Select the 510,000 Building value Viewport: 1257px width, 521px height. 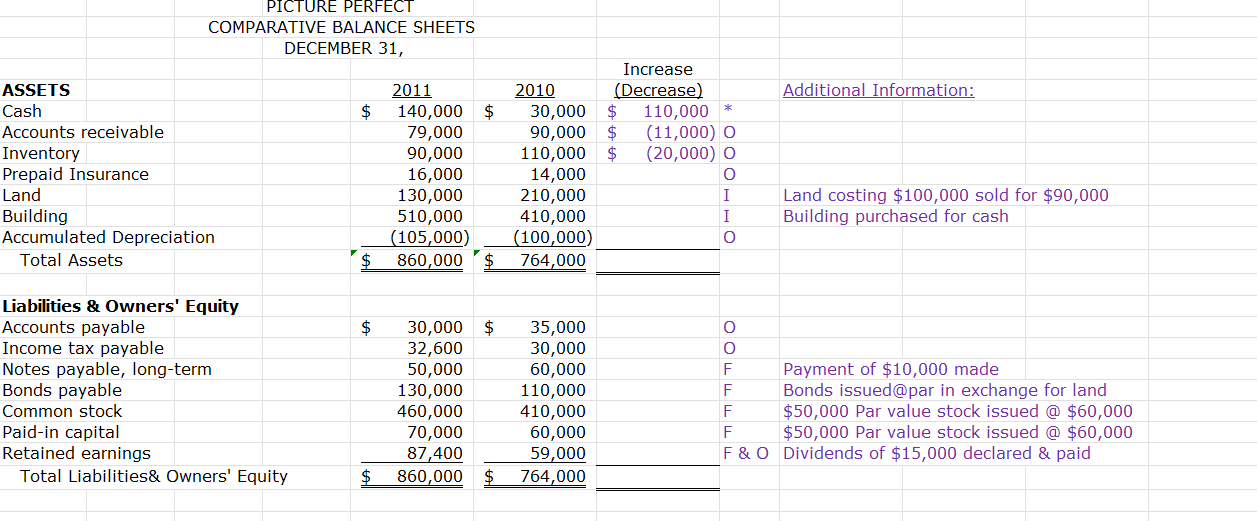pyautogui.click(x=430, y=216)
